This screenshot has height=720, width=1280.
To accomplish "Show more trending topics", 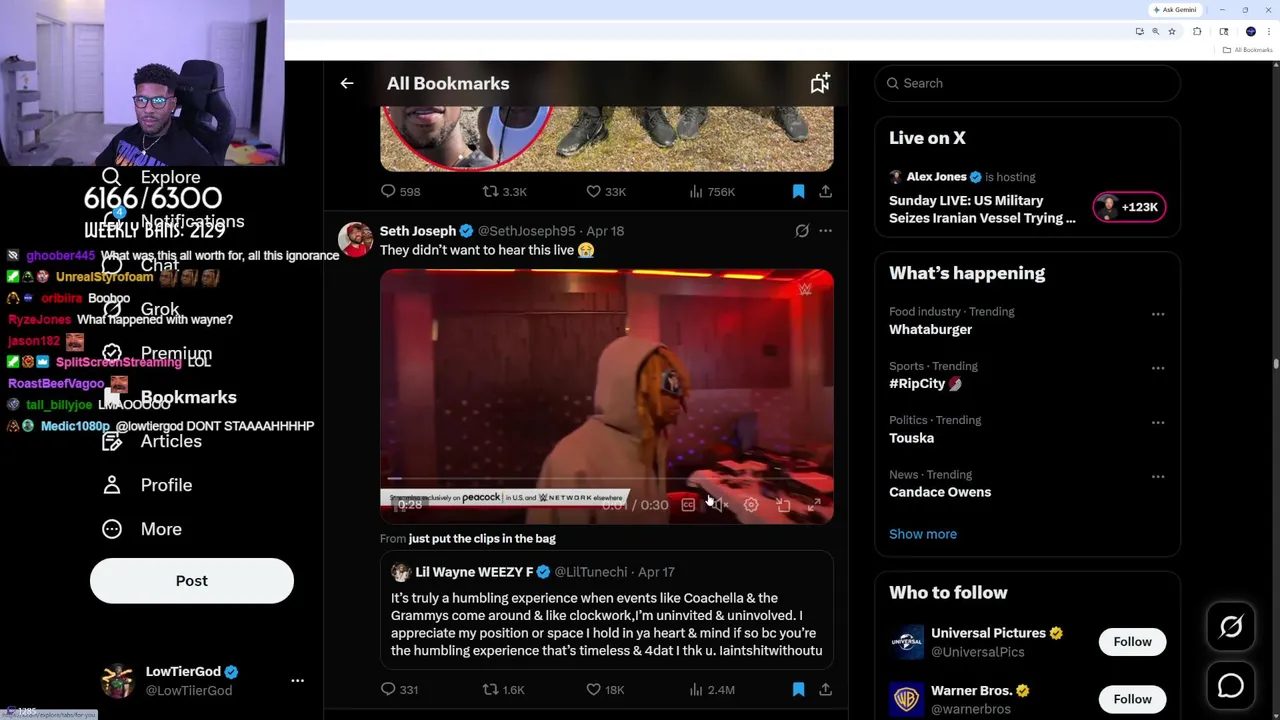I will [x=923, y=534].
